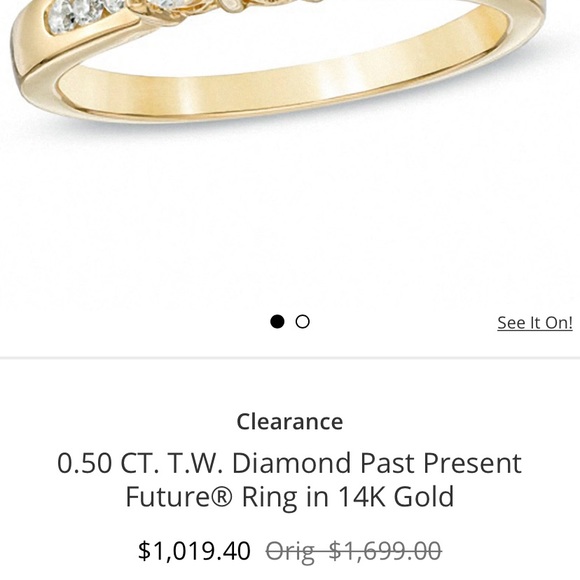Select the first filled carousel dot

pos(277,321)
